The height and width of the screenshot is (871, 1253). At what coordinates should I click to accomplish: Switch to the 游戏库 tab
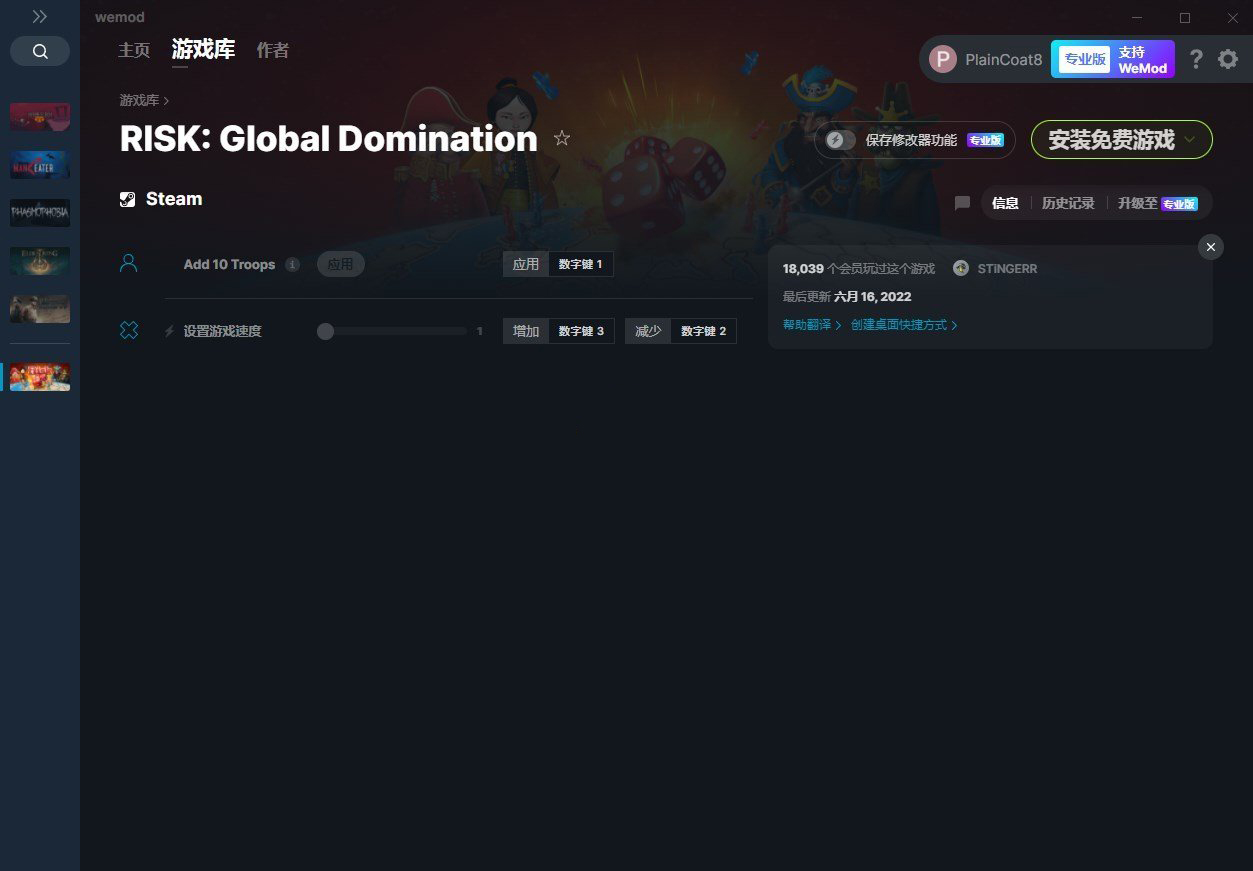point(203,49)
